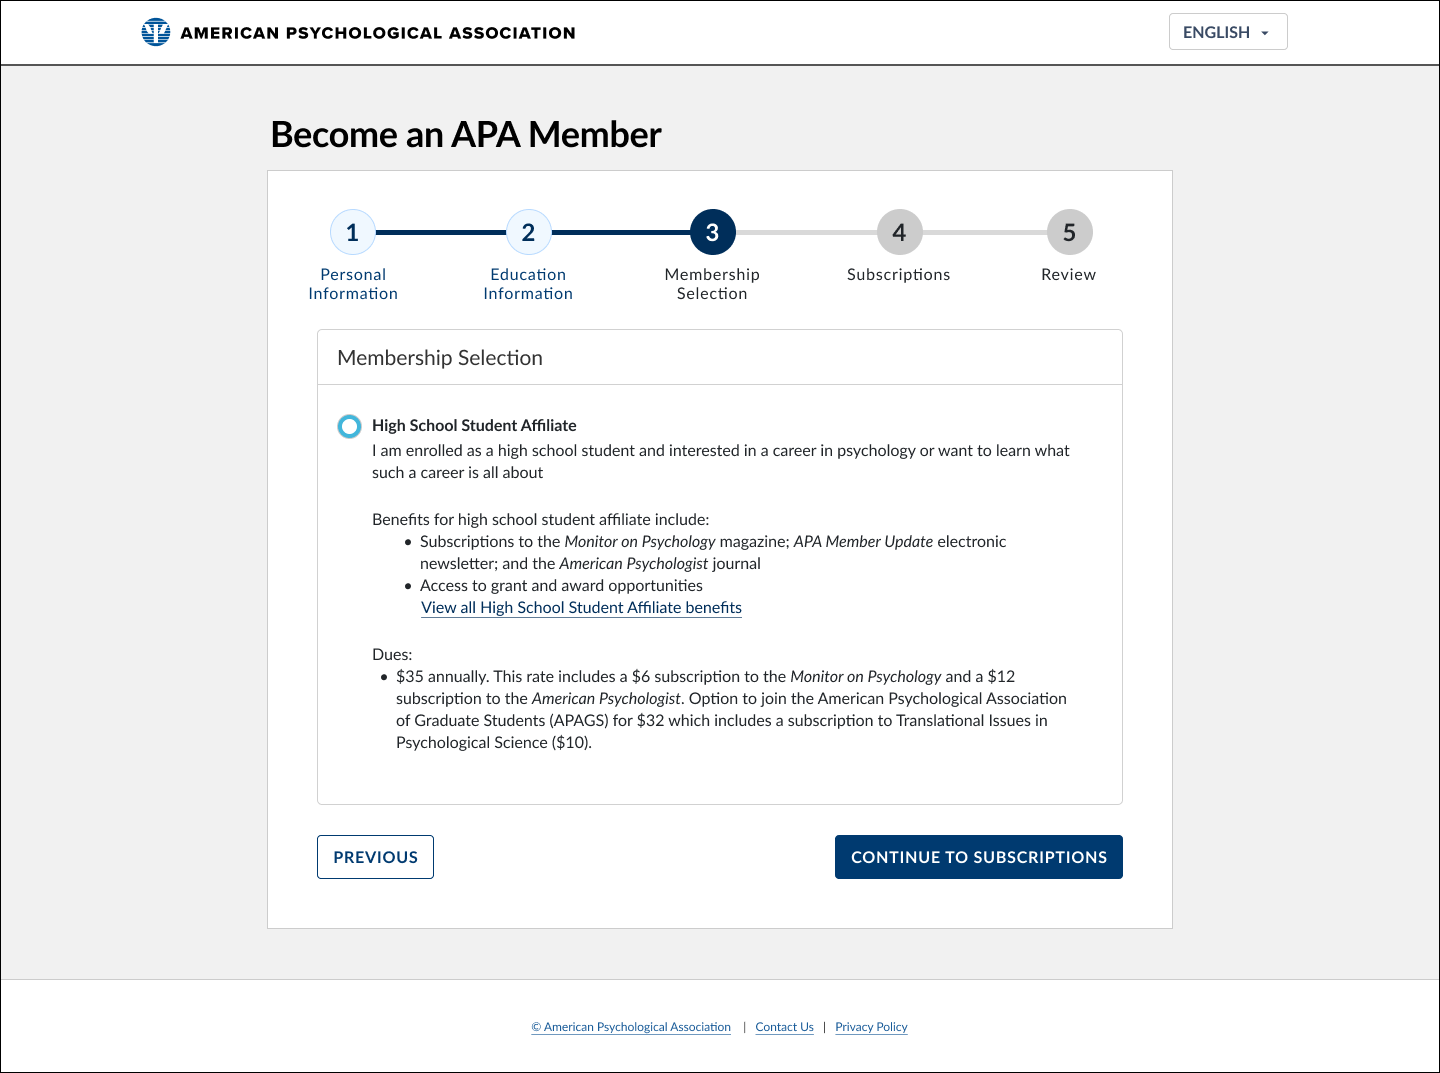Click the Subscriptions step label
1440x1073 pixels.
(x=898, y=275)
